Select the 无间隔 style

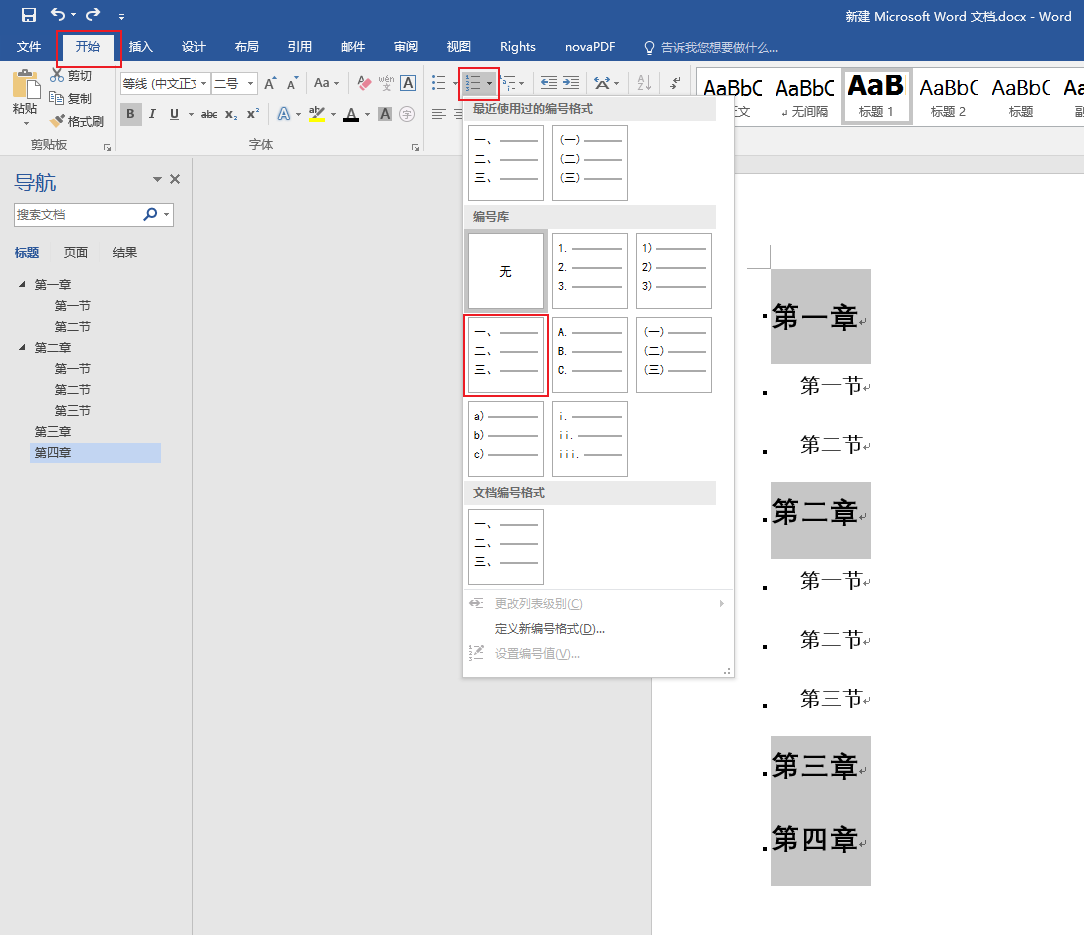805,96
